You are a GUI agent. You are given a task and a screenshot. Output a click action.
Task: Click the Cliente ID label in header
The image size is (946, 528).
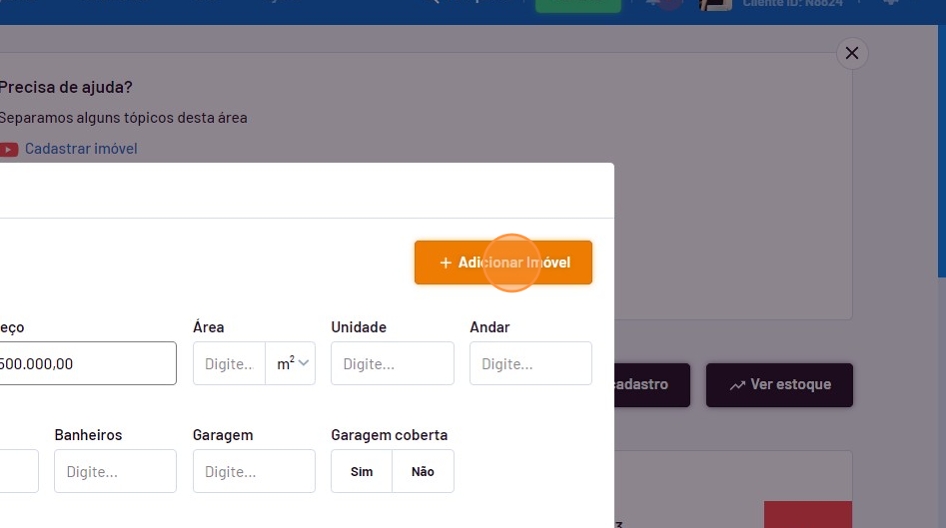[792, 4]
